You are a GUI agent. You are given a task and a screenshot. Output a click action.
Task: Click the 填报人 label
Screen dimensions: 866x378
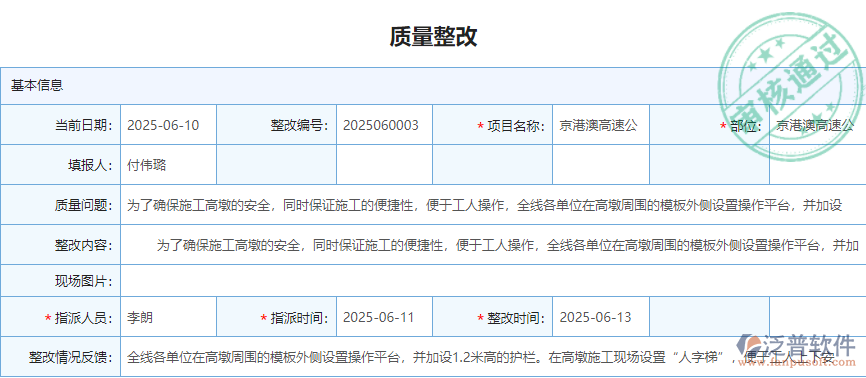(x=91, y=165)
